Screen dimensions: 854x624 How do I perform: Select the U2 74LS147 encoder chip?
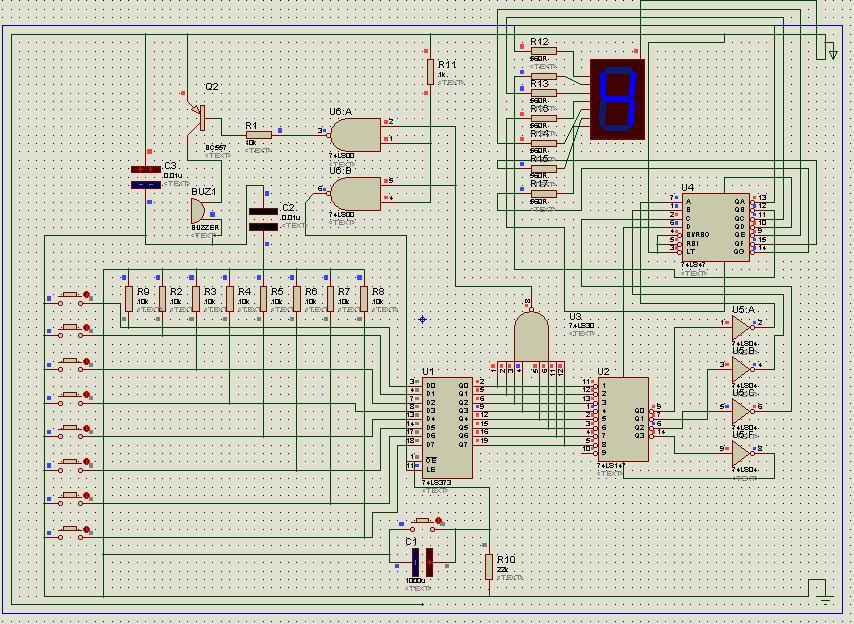[624, 419]
